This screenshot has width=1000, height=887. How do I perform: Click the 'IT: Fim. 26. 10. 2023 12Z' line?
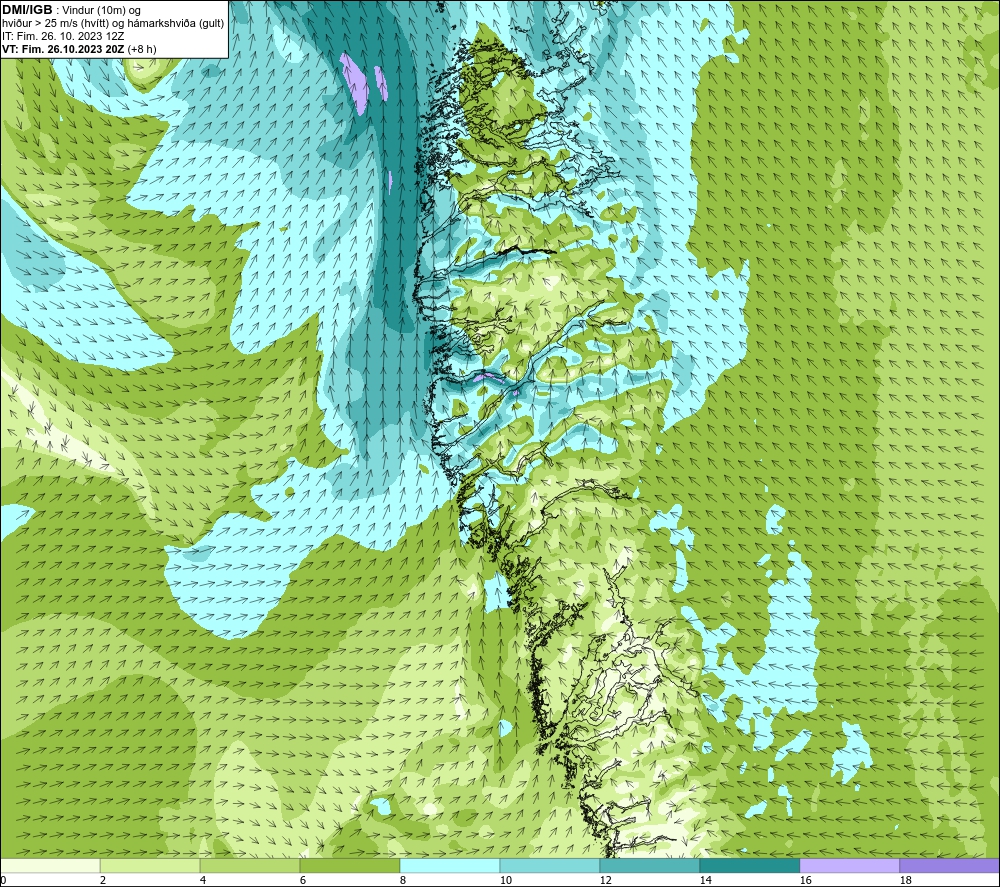point(63,36)
